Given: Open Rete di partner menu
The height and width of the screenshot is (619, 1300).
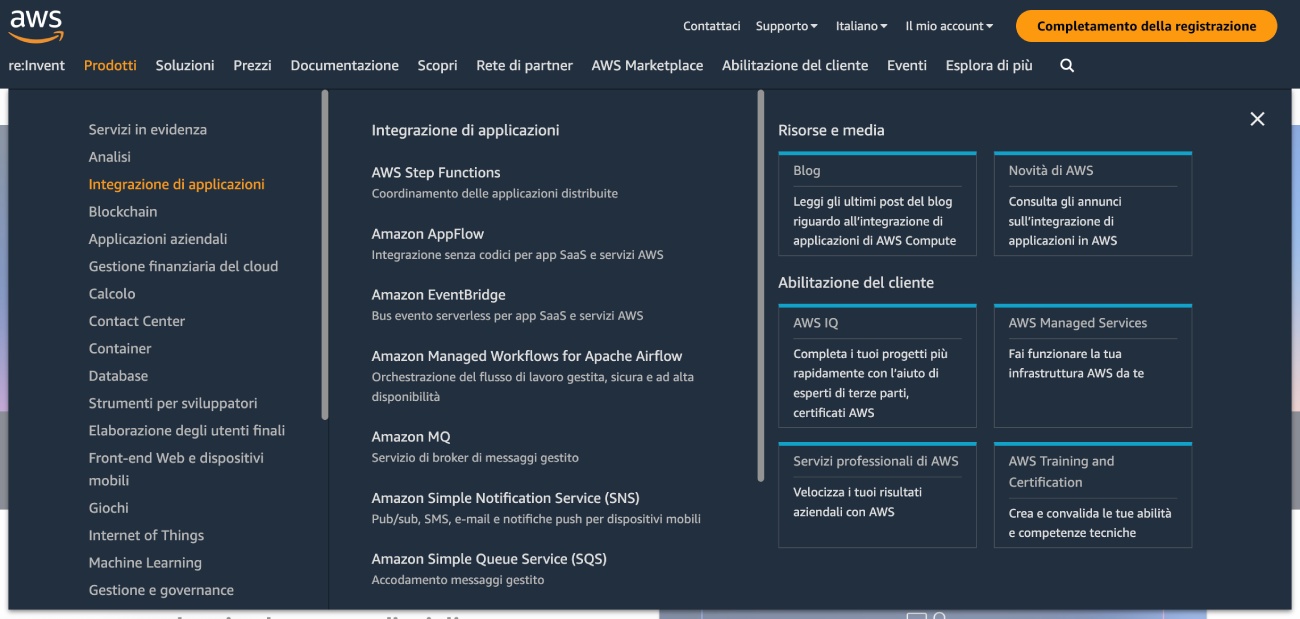Looking at the screenshot, I should pyautogui.click(x=524, y=65).
